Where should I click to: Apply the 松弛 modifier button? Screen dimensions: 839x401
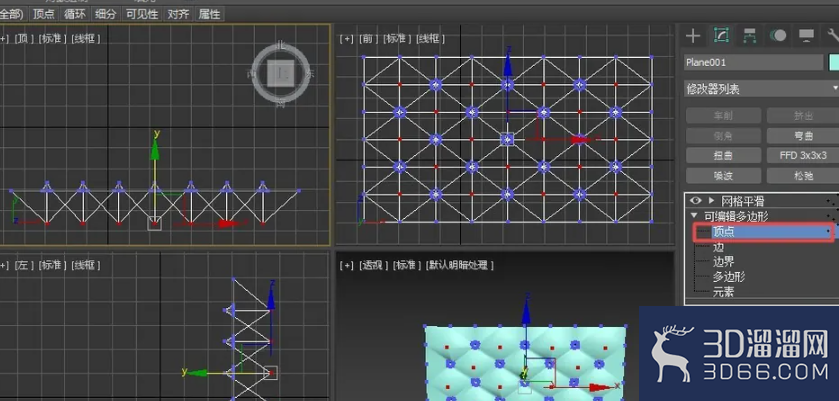(803, 176)
